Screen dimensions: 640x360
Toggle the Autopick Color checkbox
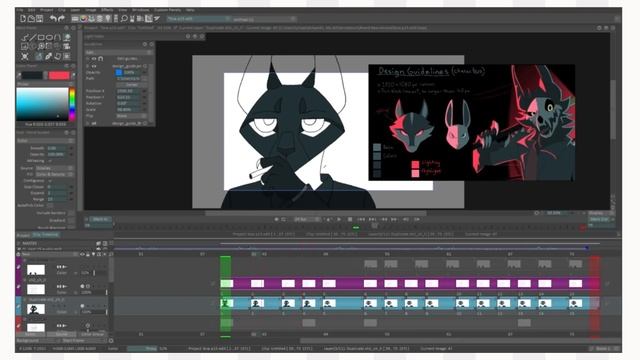(x=50, y=205)
